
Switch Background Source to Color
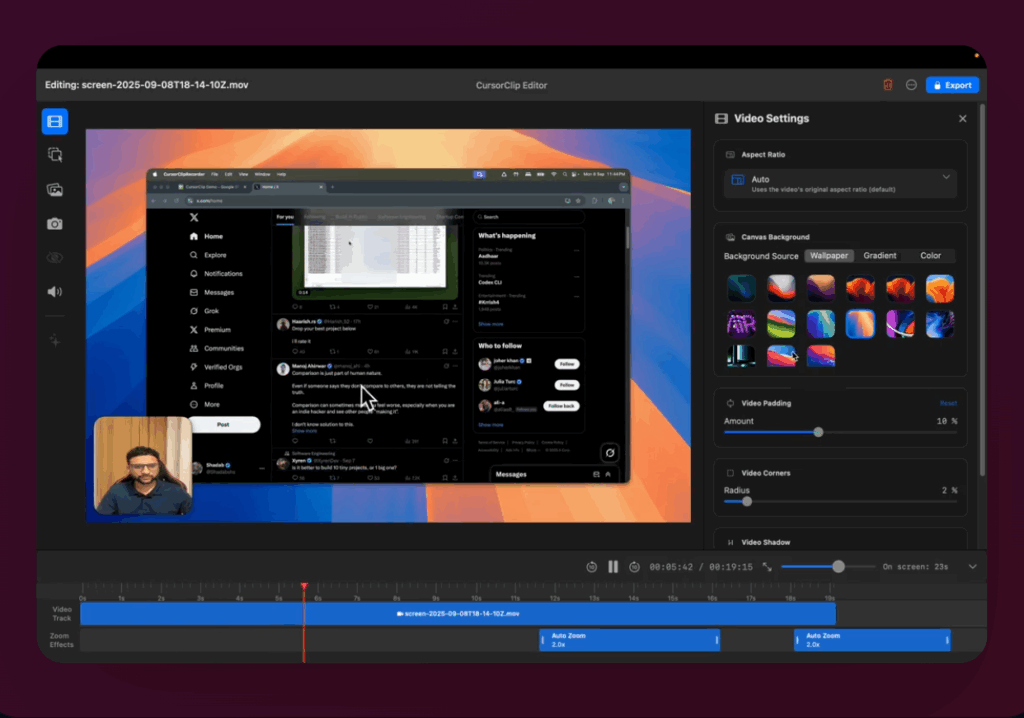[x=930, y=255]
